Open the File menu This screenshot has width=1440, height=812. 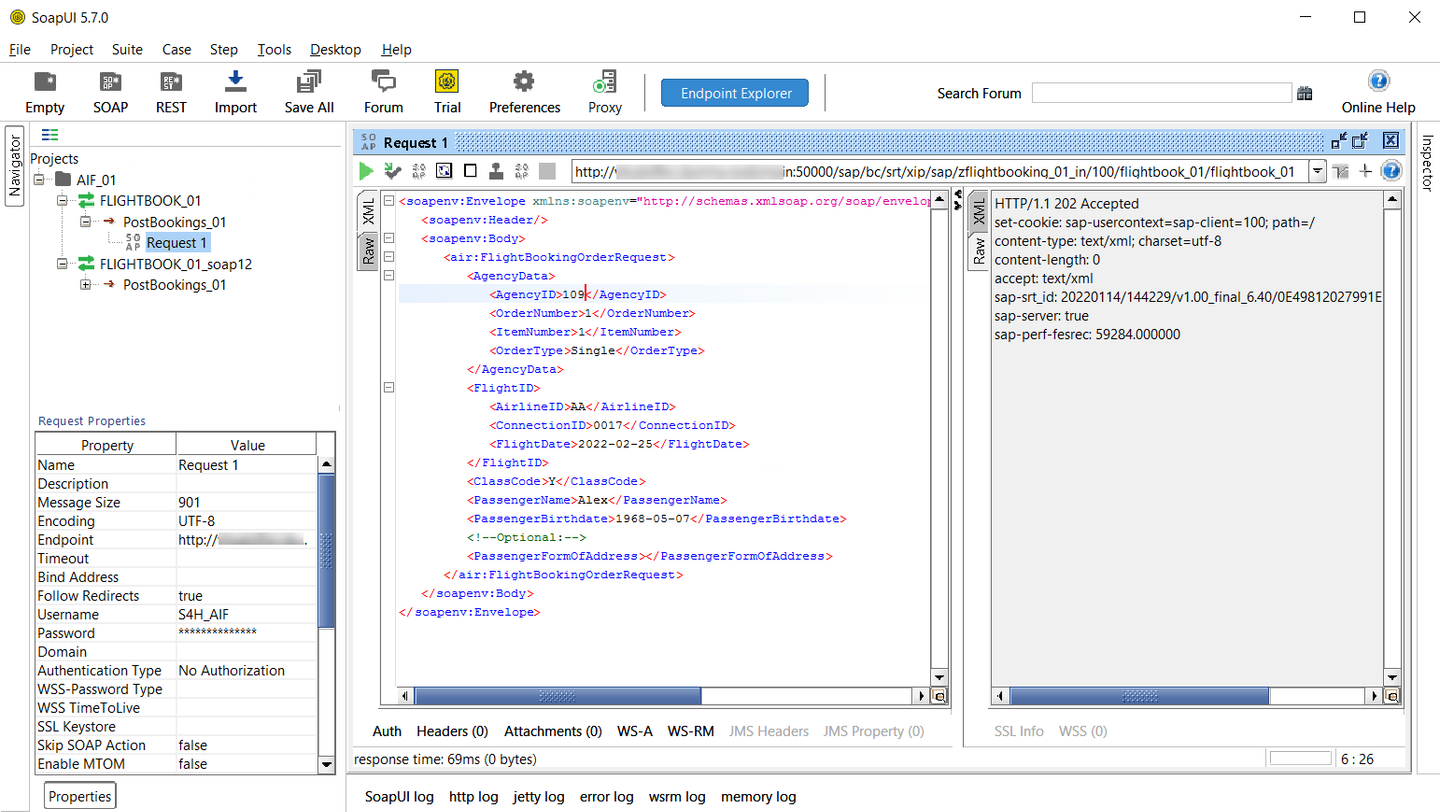point(19,49)
